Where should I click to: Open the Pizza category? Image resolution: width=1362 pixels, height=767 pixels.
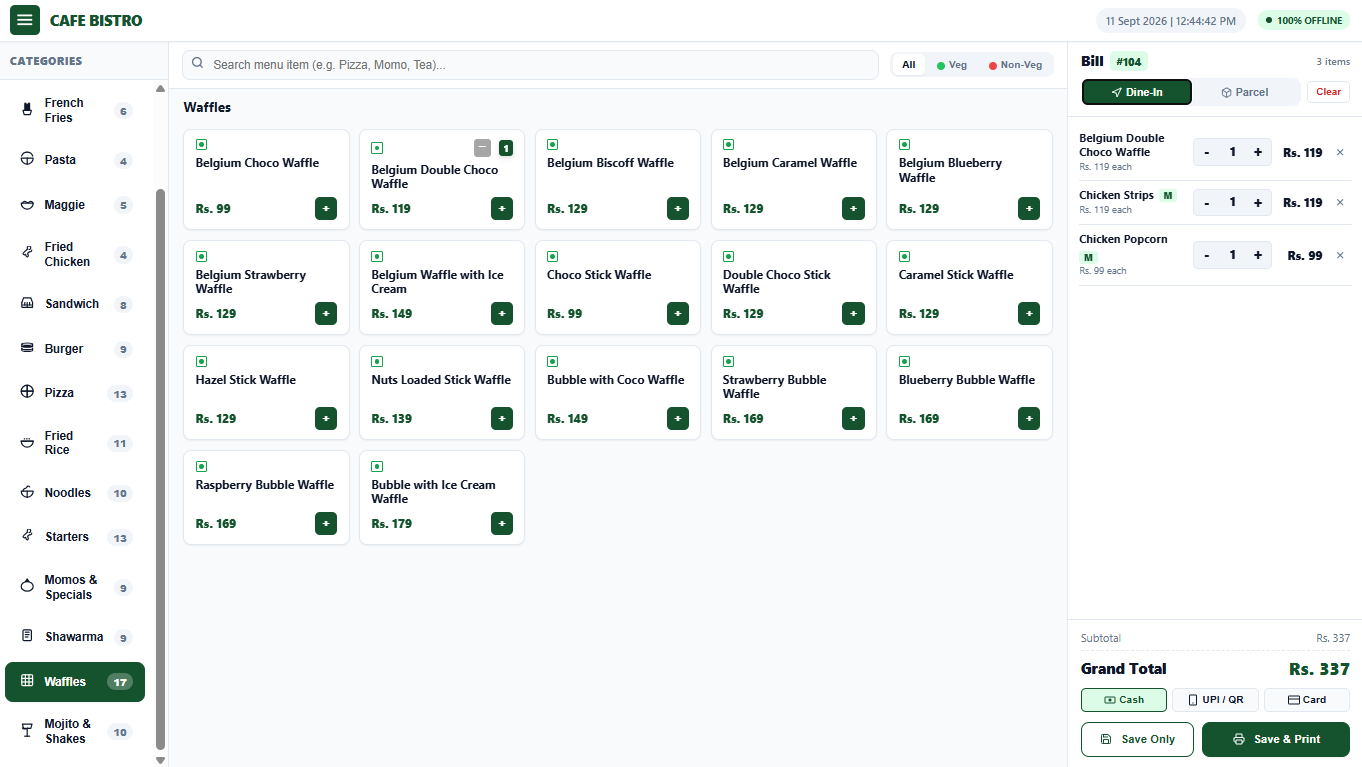coord(75,393)
